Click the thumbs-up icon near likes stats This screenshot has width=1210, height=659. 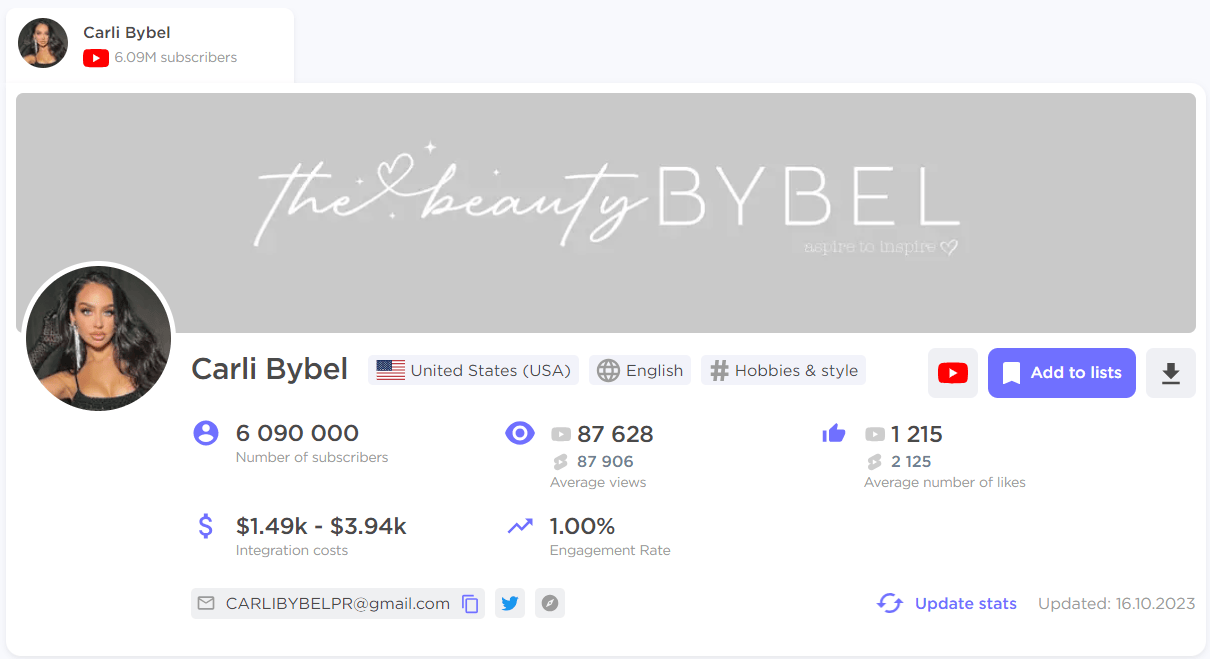835,433
